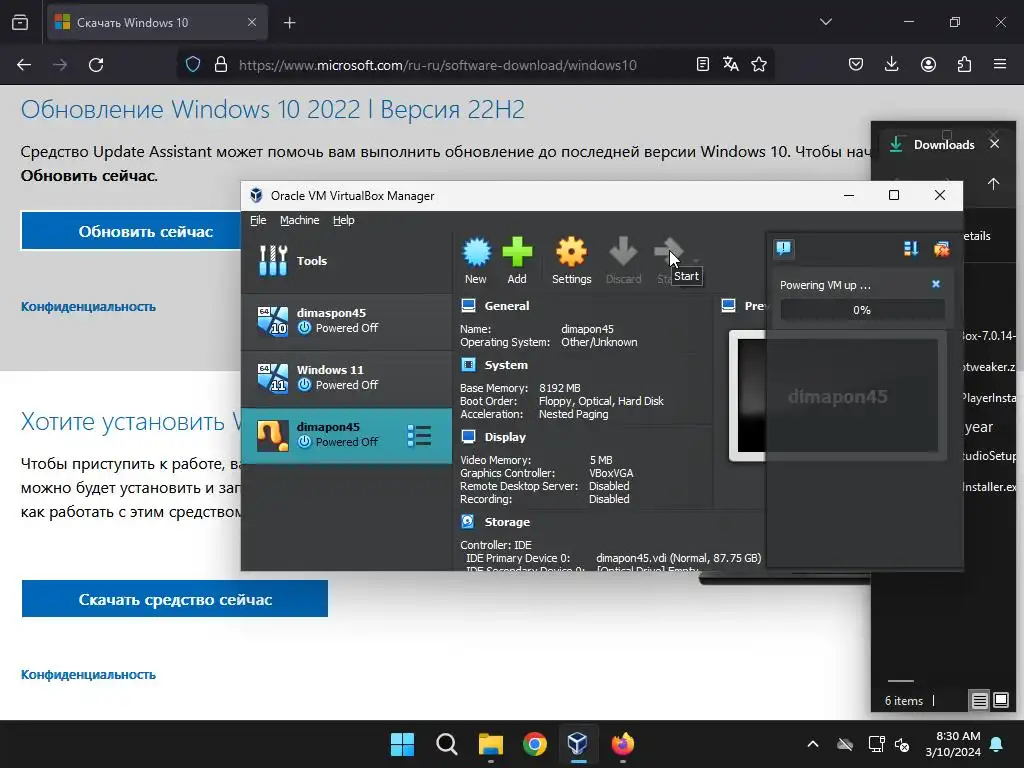Click the tracking protection shield icon
Viewport: 1024px width, 768px height.
click(x=193, y=64)
